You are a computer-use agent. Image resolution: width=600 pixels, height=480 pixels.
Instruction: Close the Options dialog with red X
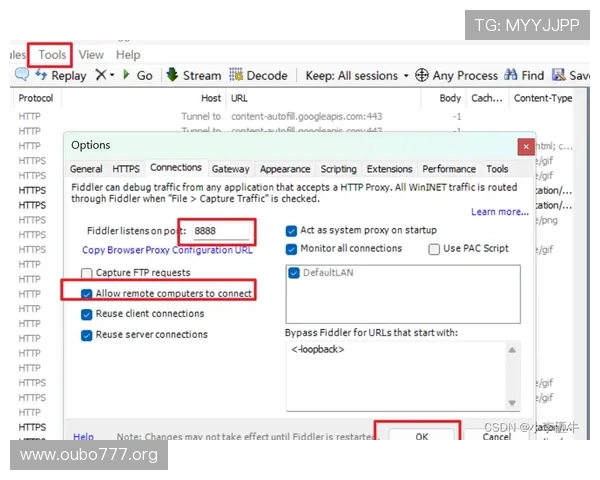click(x=526, y=147)
